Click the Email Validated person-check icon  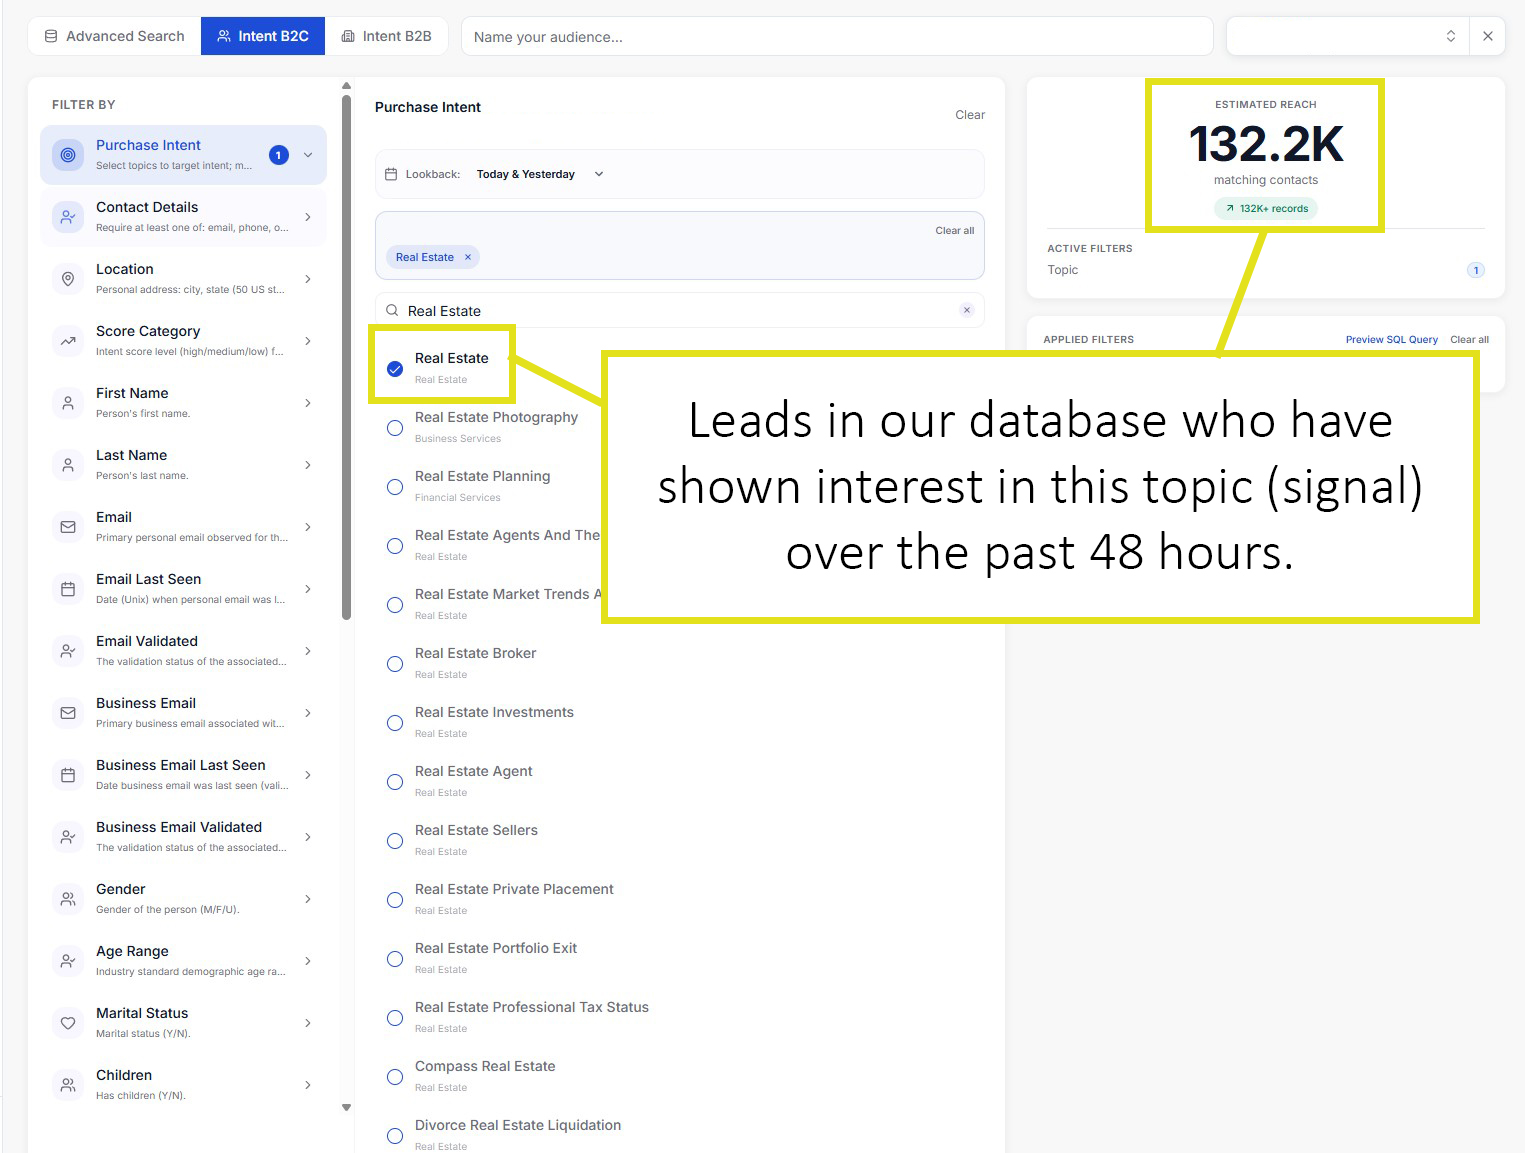pyautogui.click(x=68, y=651)
